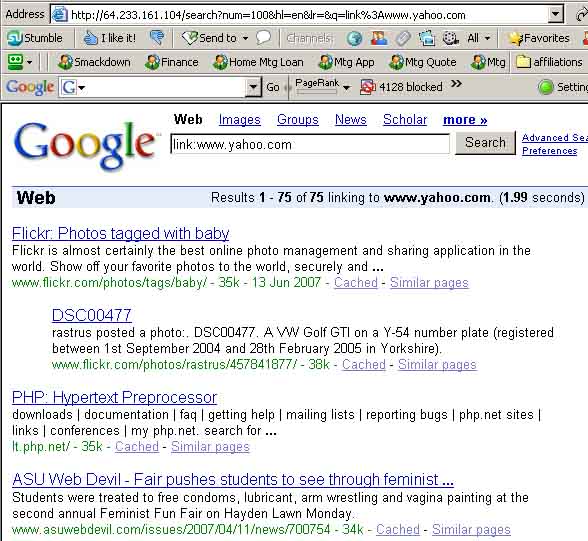The image size is (588, 541).
Task: Open the Google toolbar G search type dropdown
Action: pos(73,87)
